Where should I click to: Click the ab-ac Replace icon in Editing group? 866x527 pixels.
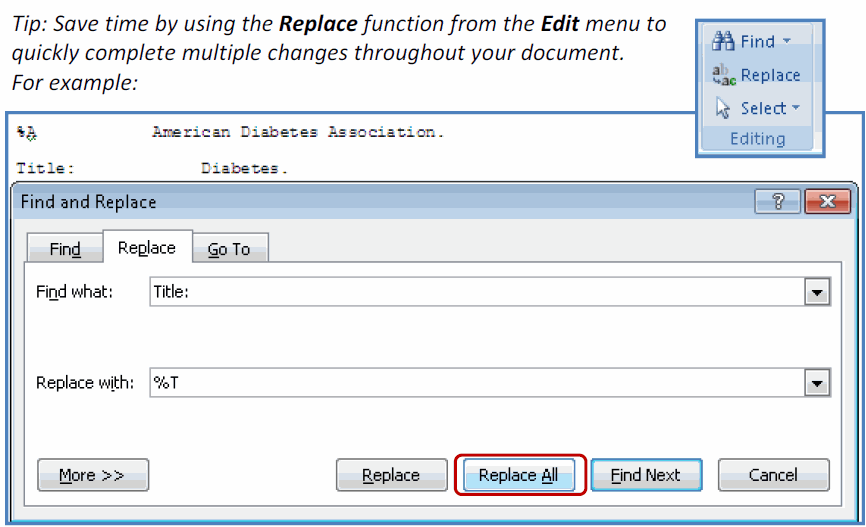(724, 75)
